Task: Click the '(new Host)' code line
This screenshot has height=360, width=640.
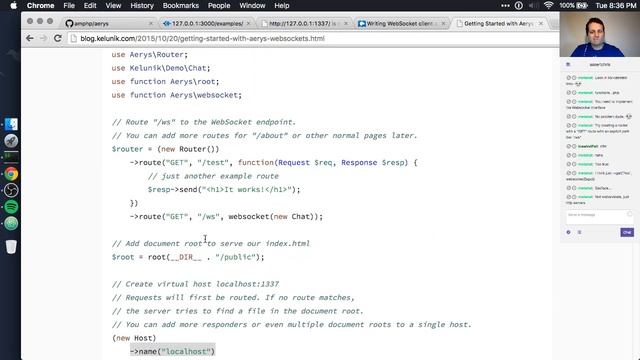Action: pyautogui.click(x=134, y=338)
